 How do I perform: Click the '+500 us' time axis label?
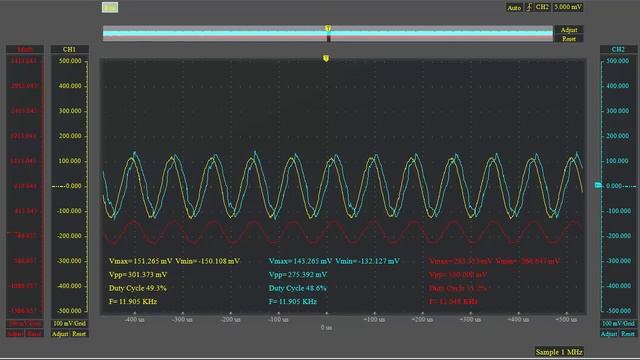point(566,320)
